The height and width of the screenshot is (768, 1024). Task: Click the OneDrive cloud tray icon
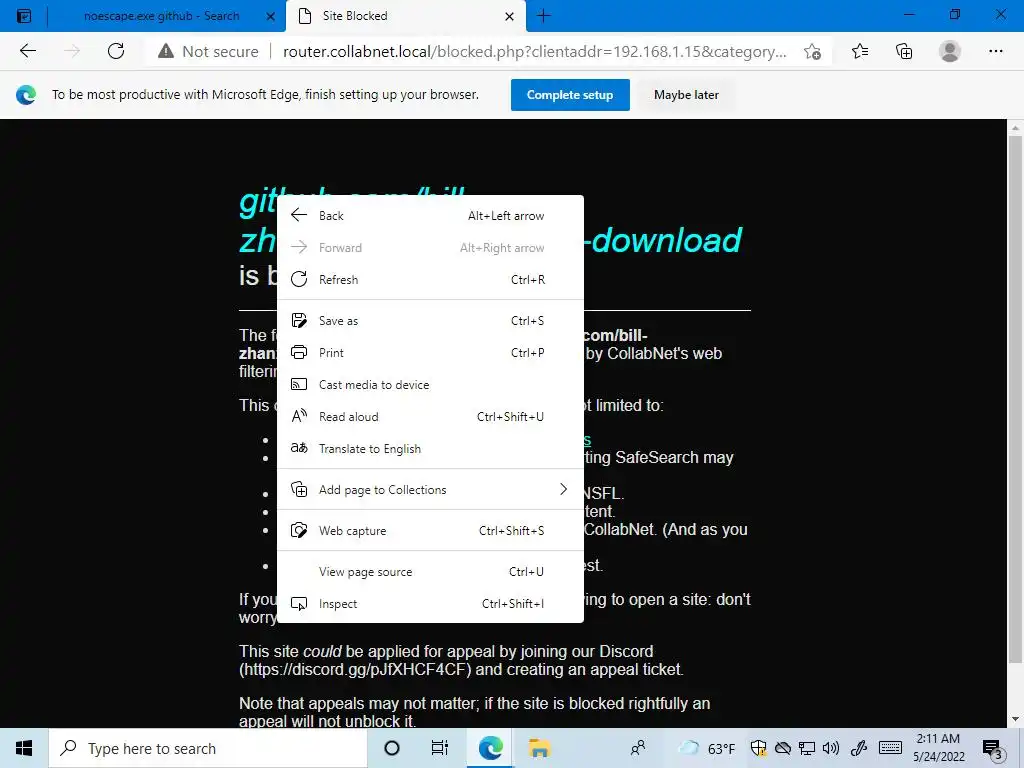782,748
